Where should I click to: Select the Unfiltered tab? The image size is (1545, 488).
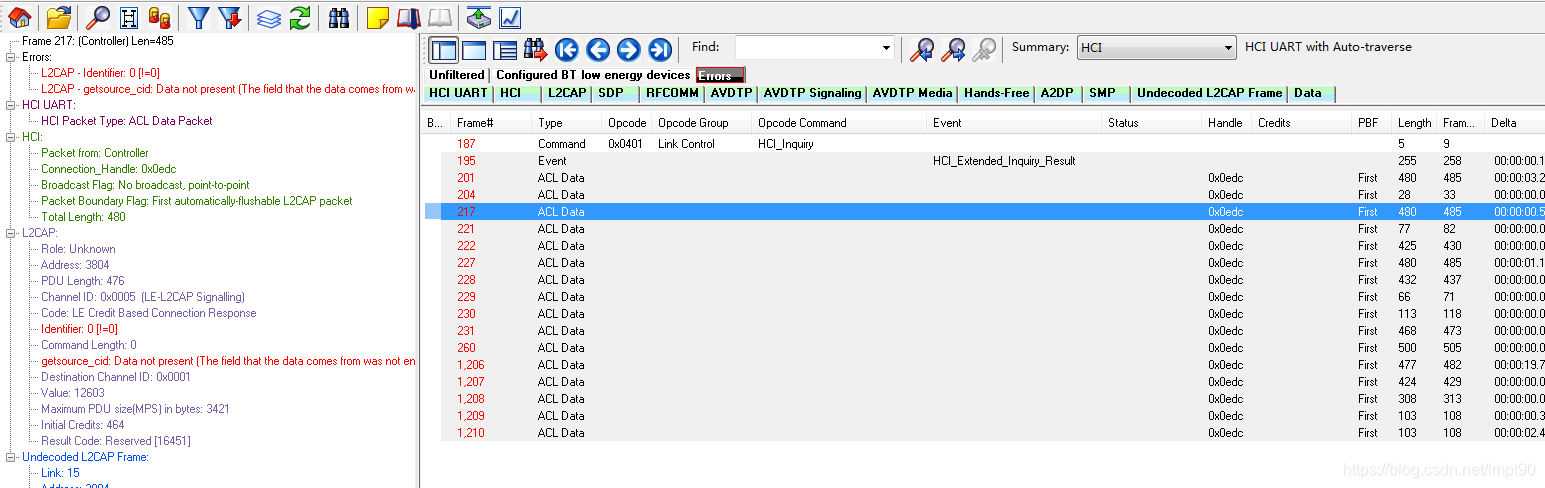(457, 75)
